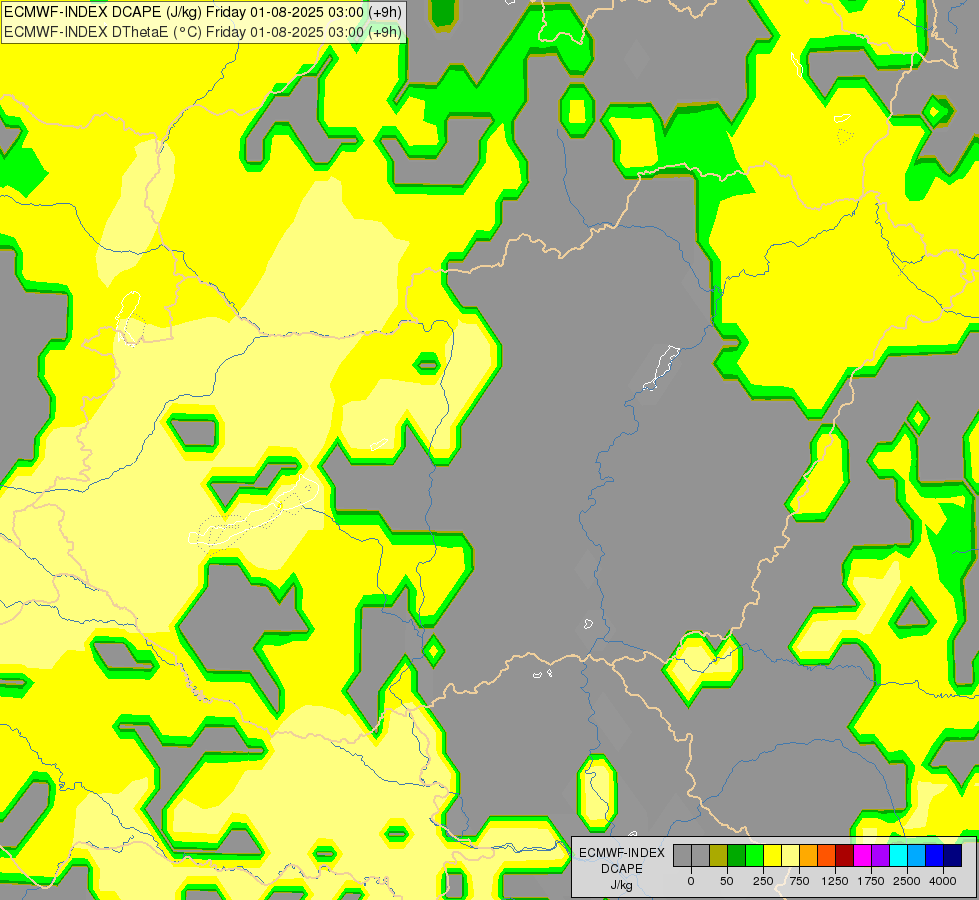Click the legend label 250
Screen dimensions: 979x900
tap(763, 881)
